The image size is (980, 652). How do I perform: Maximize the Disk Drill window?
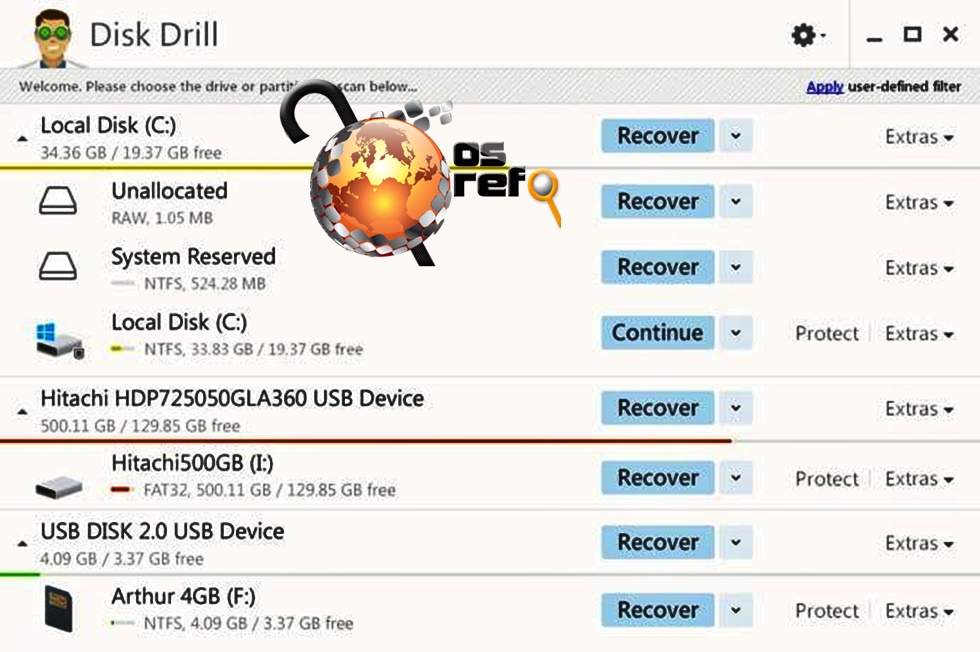point(912,34)
